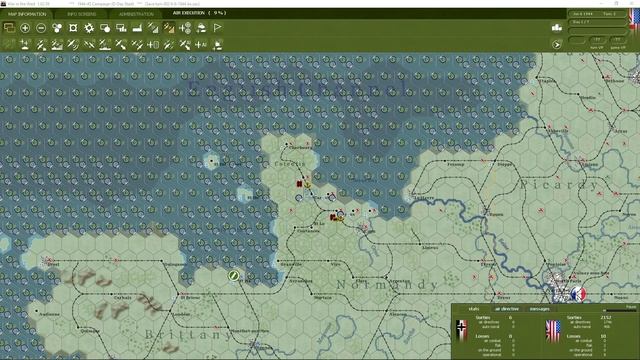Select the red unit counter on Cotentin coast
This screenshot has height=360, width=640.
click(299, 184)
